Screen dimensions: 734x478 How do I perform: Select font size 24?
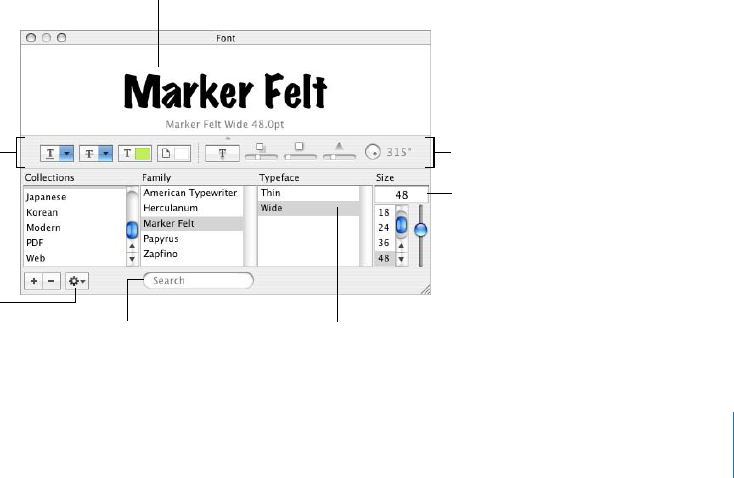click(x=384, y=228)
